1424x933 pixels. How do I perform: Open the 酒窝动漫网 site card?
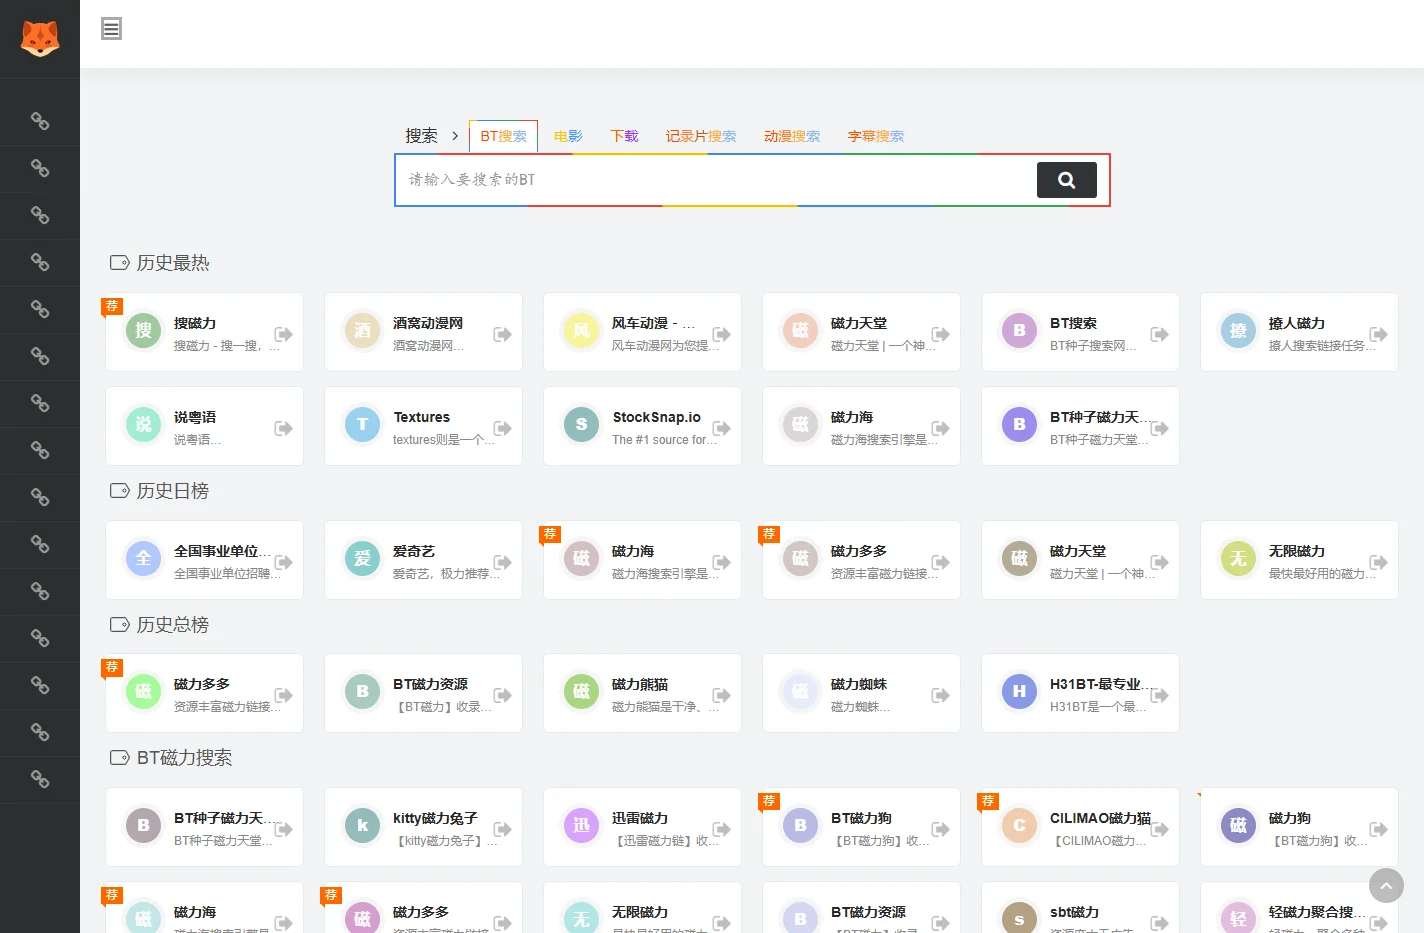(x=423, y=332)
